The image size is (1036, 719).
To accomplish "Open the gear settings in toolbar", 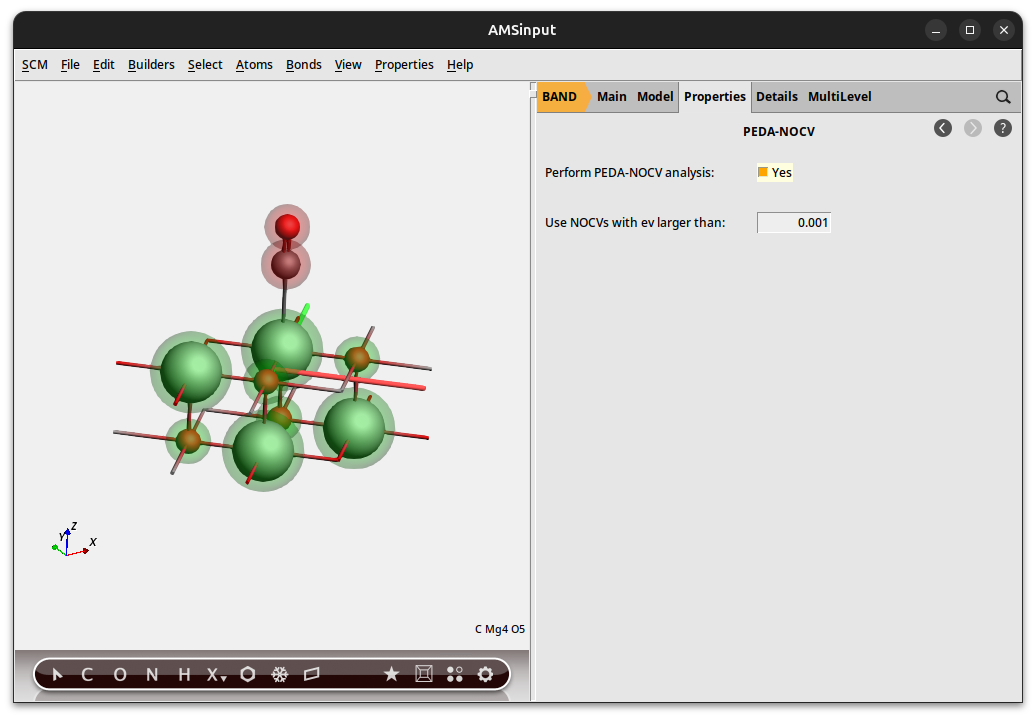I will coord(486,675).
